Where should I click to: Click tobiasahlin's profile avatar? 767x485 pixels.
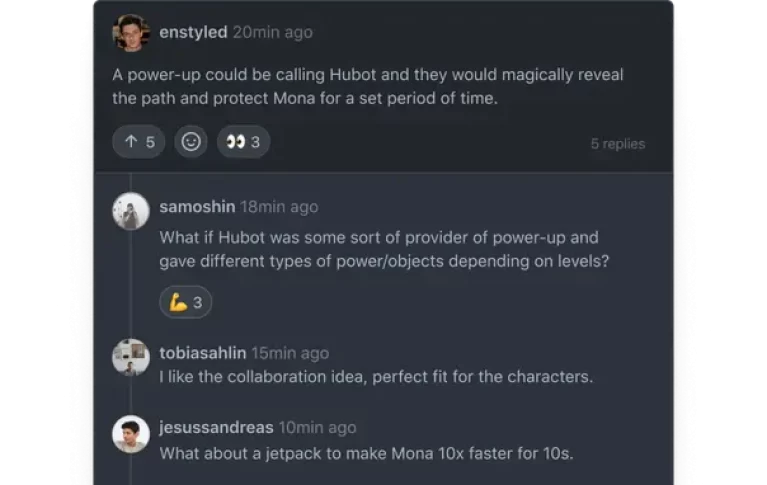[x=131, y=357]
